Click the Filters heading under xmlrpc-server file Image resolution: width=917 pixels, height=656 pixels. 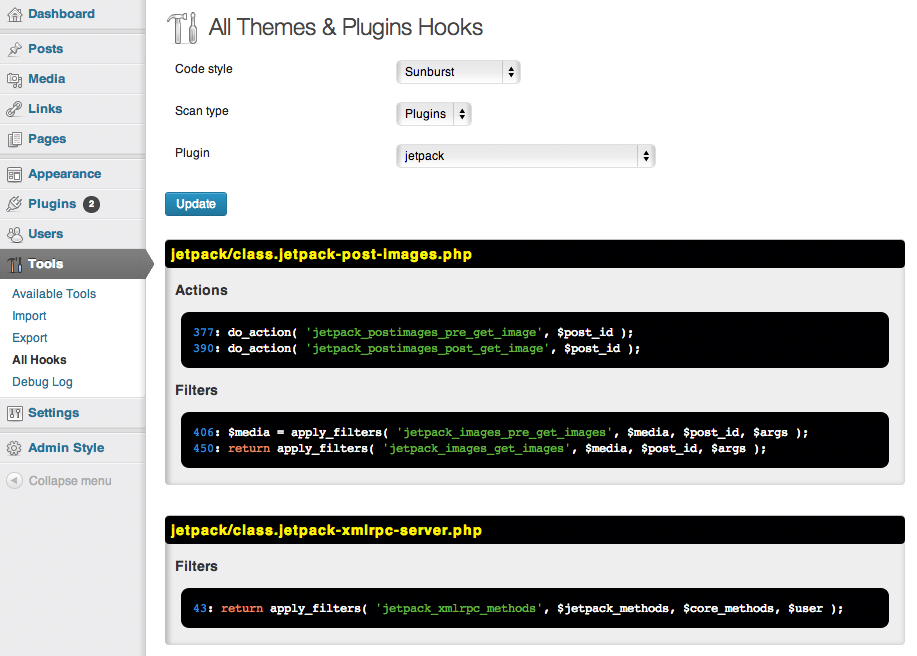coord(196,567)
